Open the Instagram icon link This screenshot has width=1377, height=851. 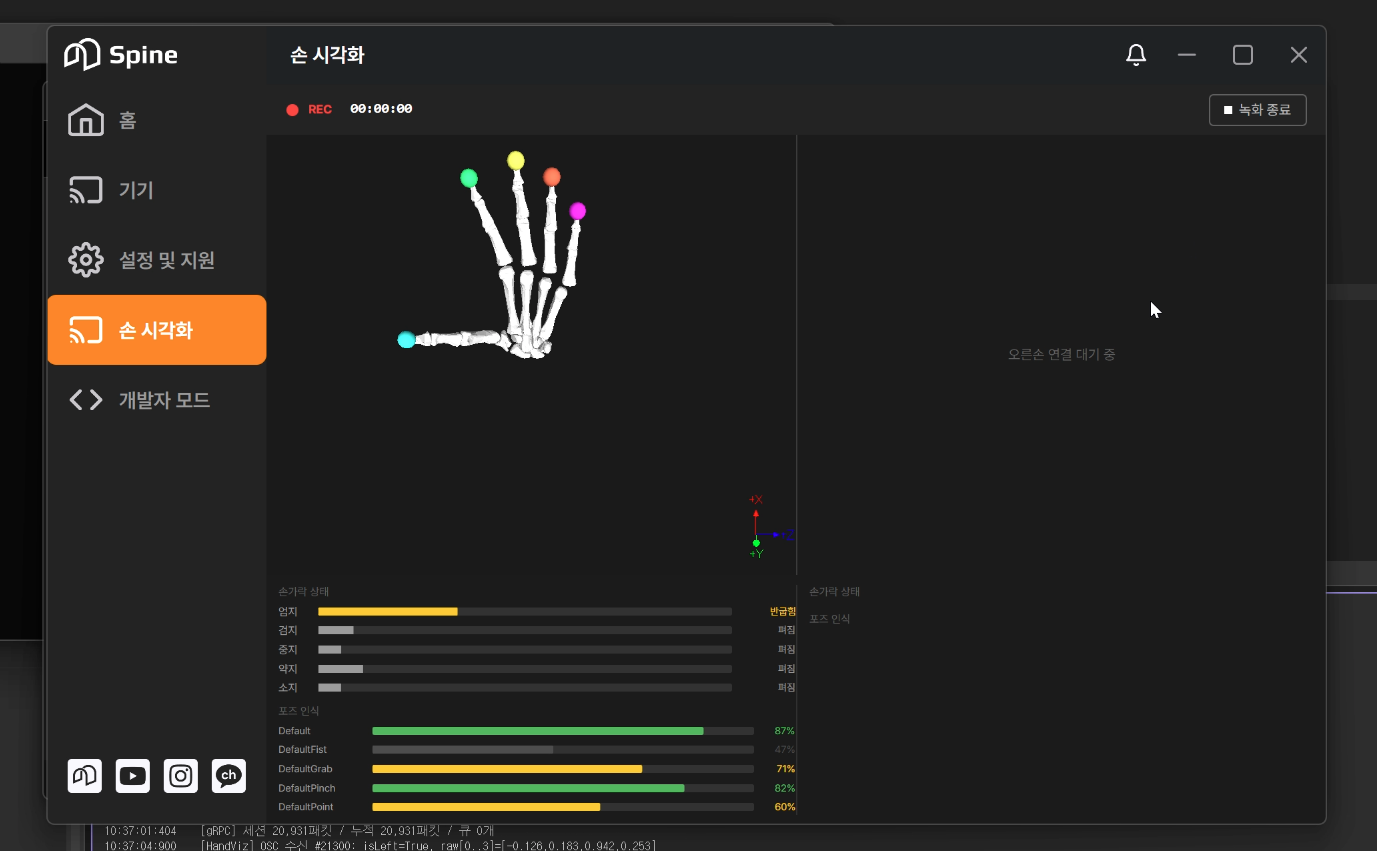[181, 776]
